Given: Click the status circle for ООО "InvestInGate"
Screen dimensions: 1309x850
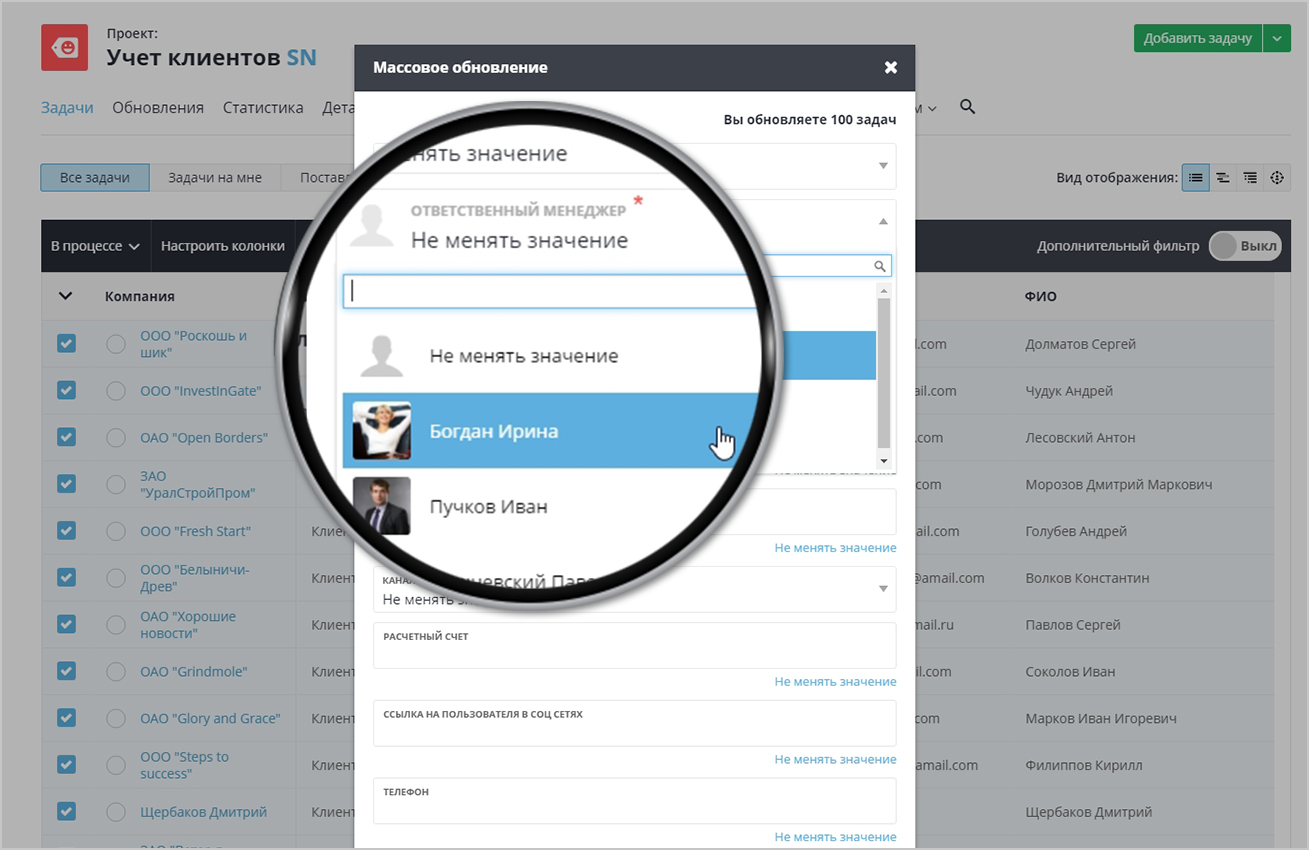Looking at the screenshot, I should 116,391.
